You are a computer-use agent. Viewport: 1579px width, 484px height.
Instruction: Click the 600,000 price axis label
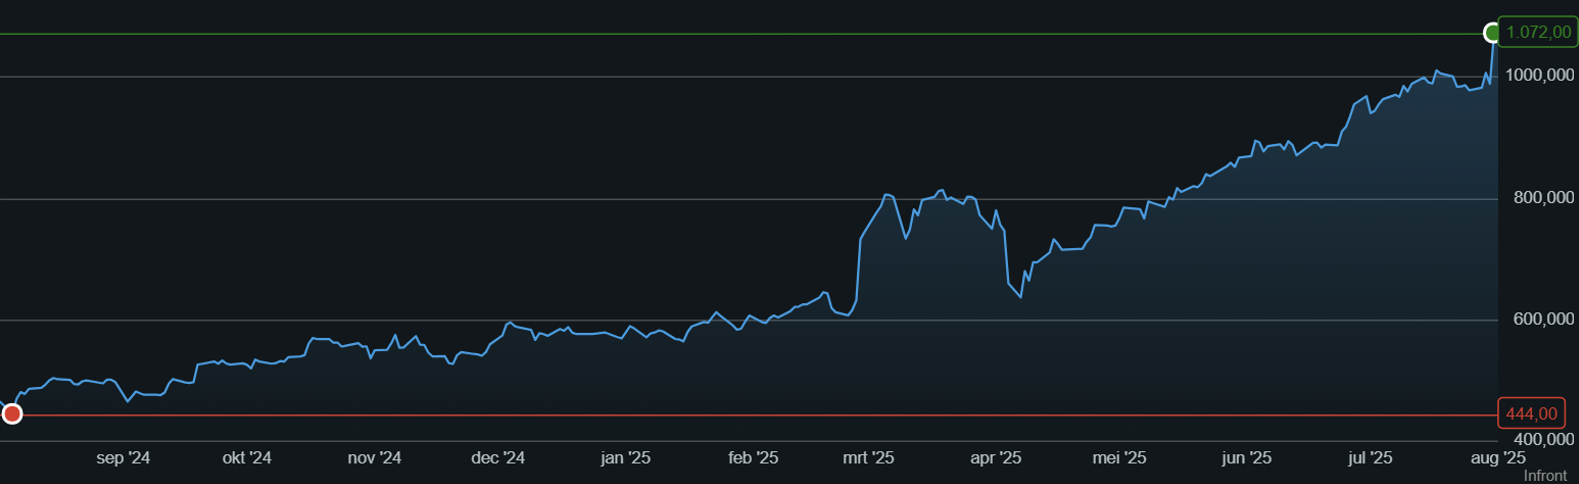[x=1543, y=319]
